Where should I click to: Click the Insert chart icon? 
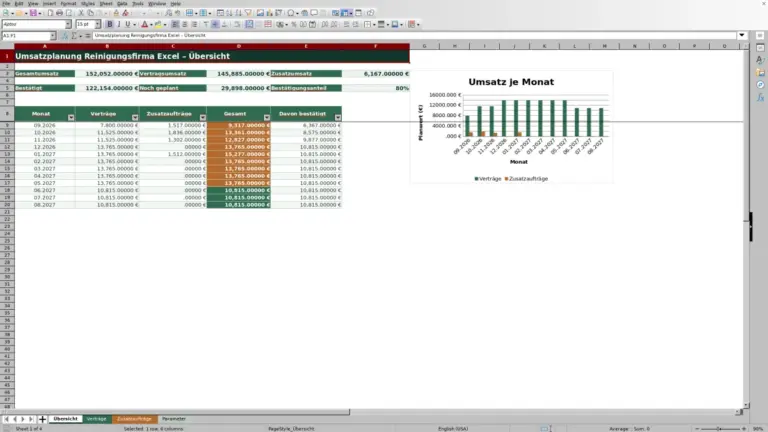[269, 13]
